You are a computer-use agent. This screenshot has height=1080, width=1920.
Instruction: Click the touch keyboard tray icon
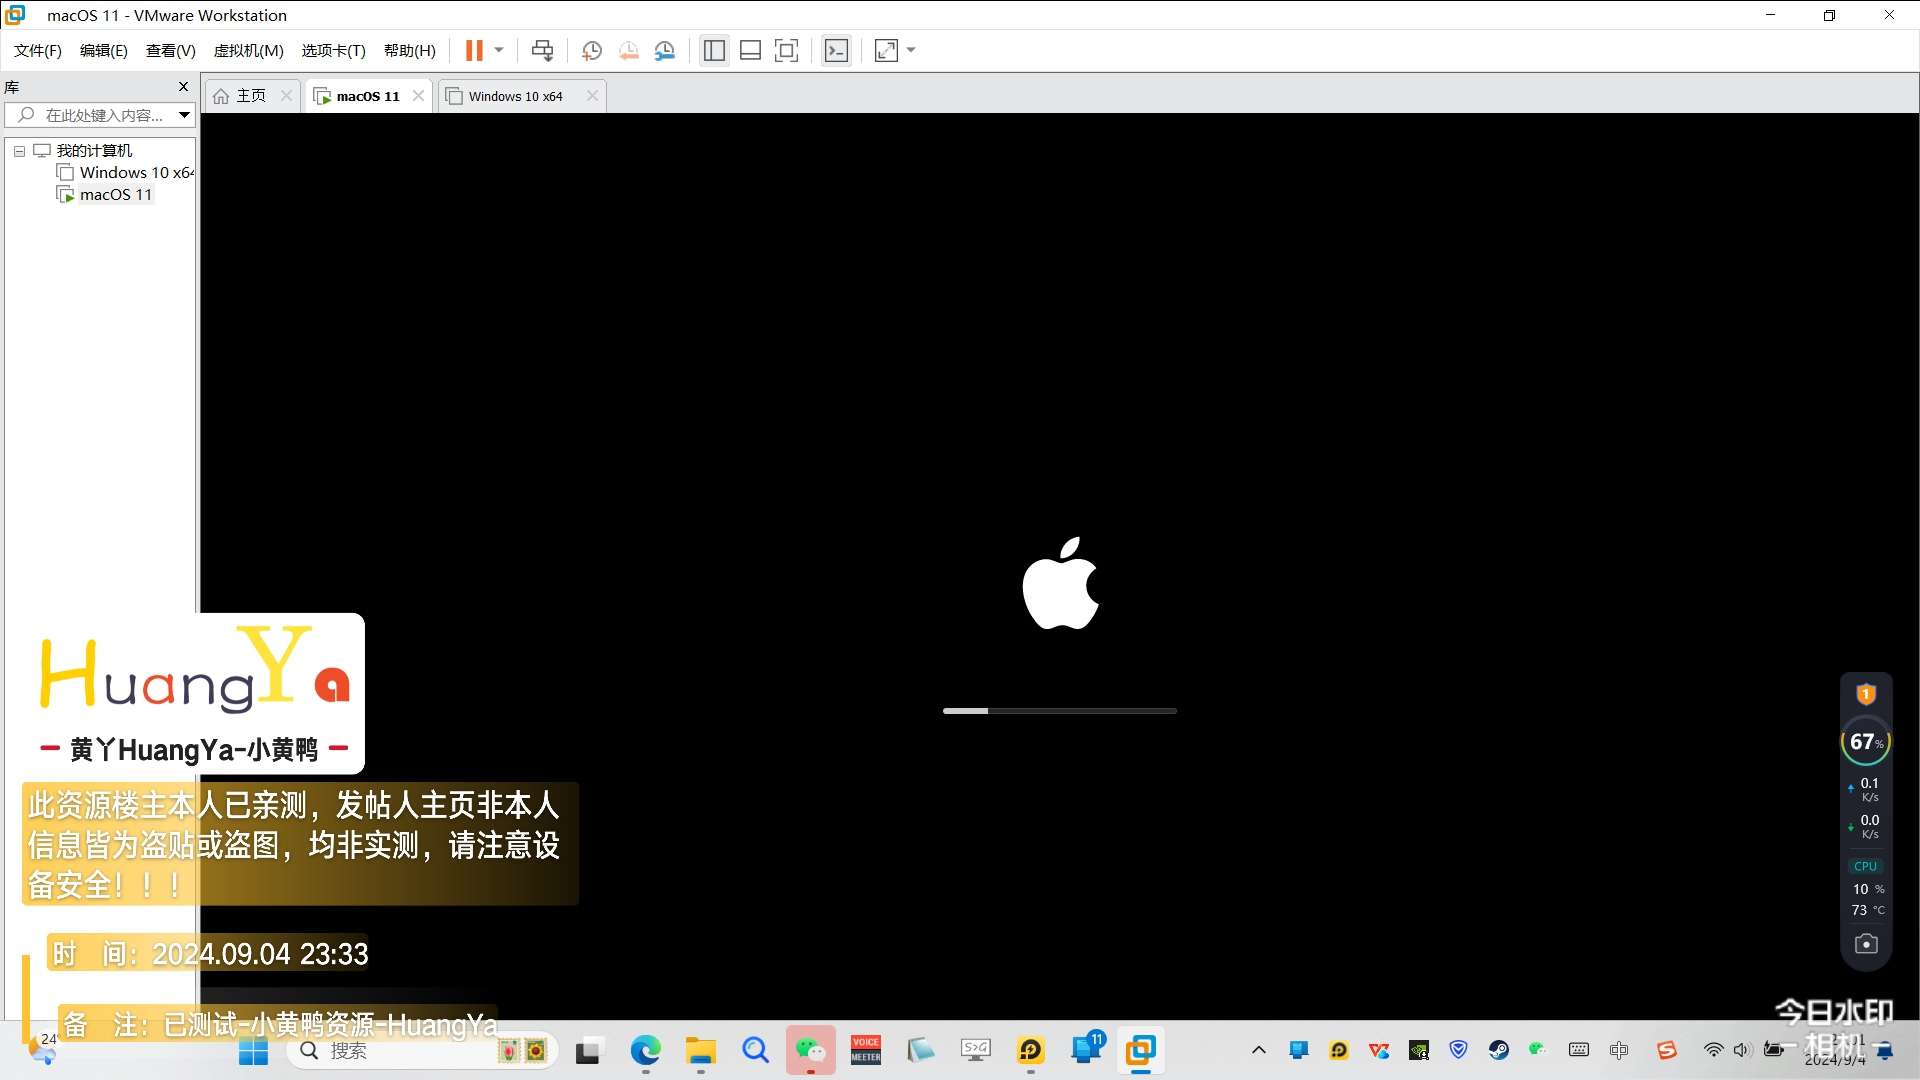click(x=1579, y=1050)
